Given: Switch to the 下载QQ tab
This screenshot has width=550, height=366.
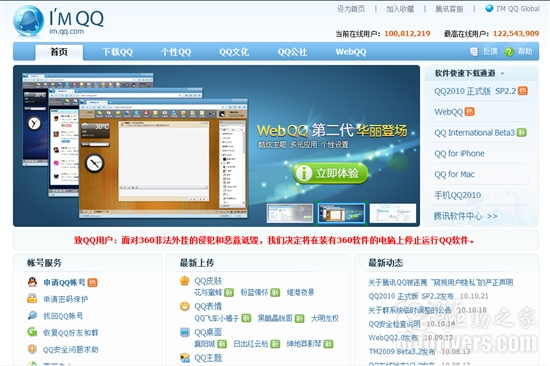Looking at the screenshot, I should click(118, 52).
